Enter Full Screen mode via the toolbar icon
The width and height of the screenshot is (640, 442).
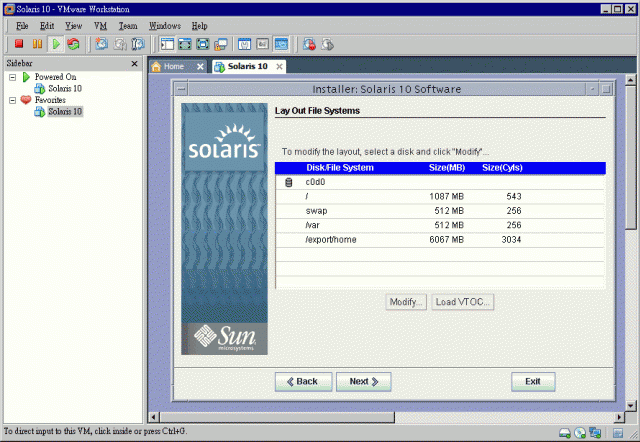[x=203, y=44]
